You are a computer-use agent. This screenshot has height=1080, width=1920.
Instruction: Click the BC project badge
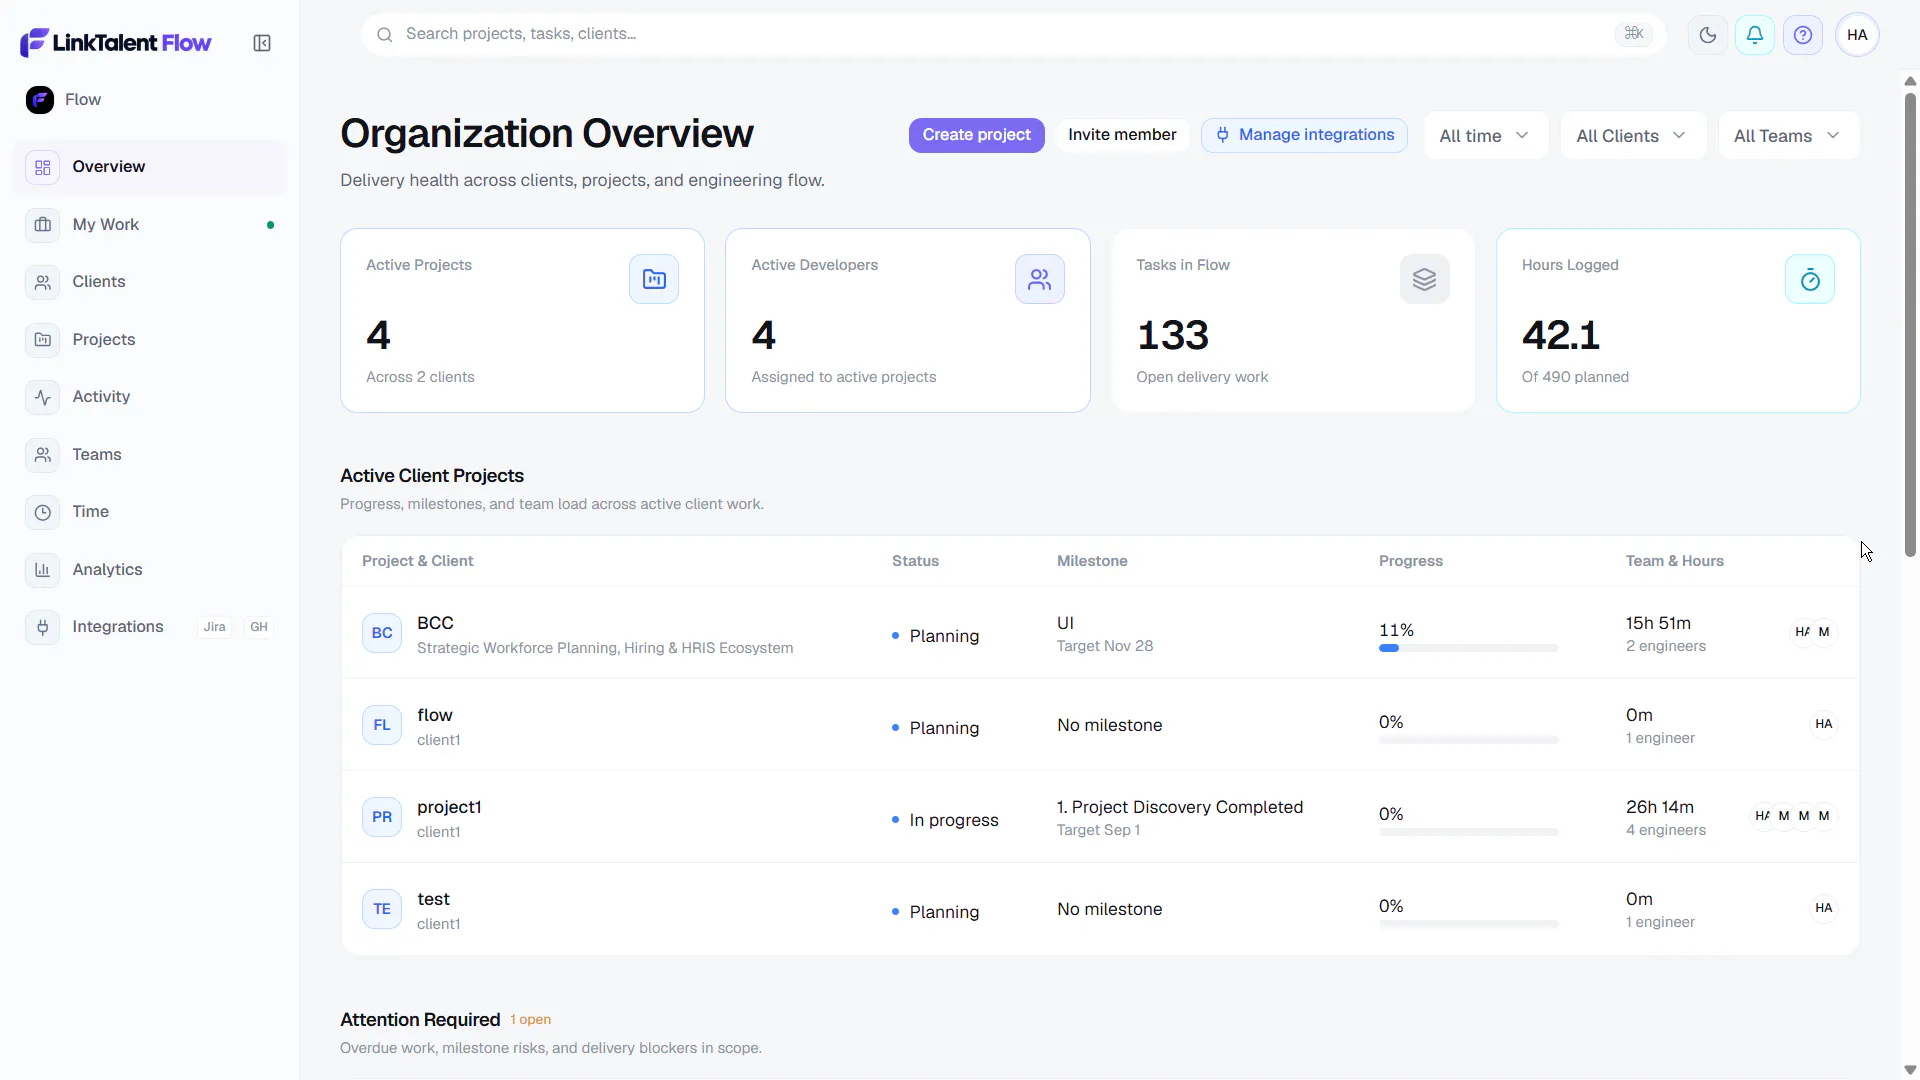click(382, 633)
